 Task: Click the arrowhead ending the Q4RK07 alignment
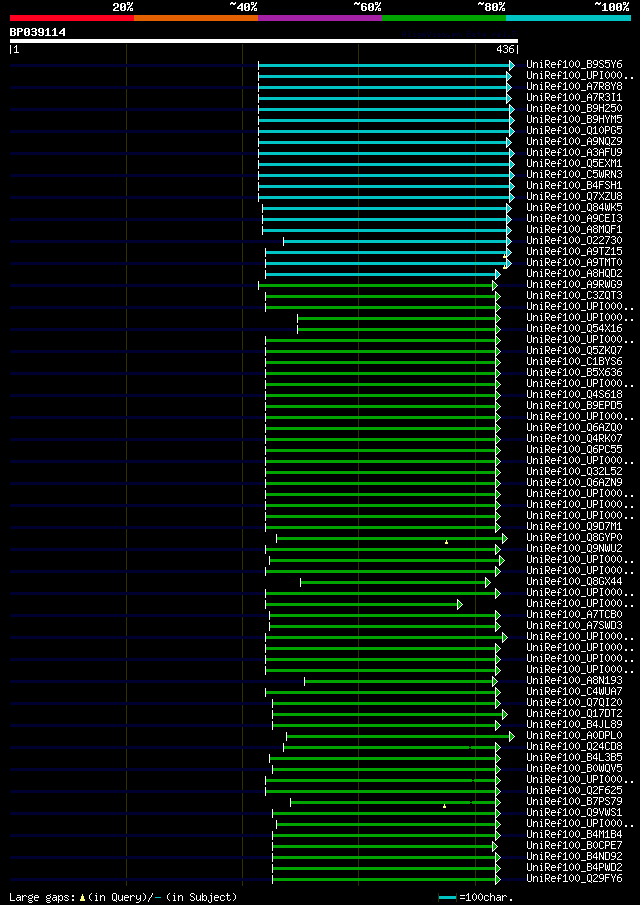click(497, 439)
